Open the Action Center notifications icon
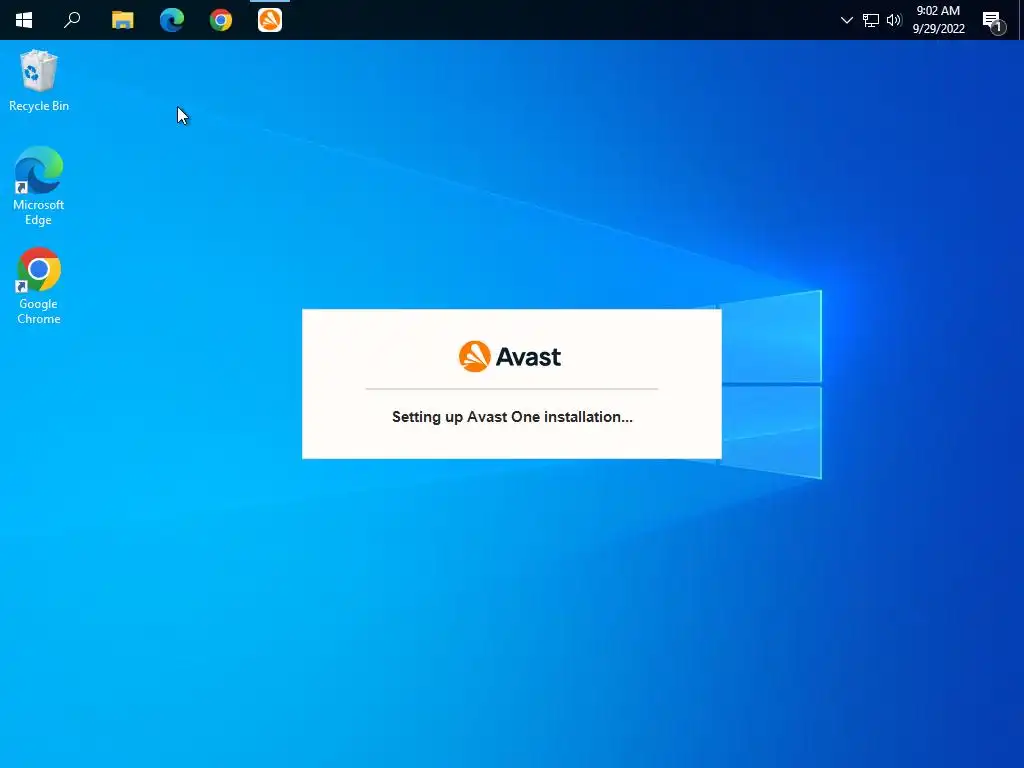The height and width of the screenshot is (768, 1024). [993, 22]
